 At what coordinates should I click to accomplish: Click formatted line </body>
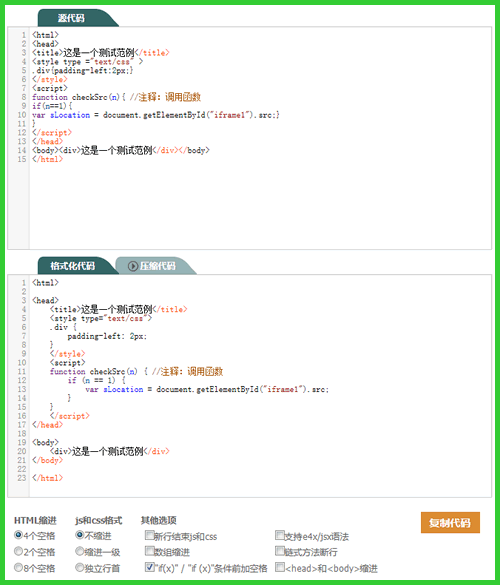click(47, 460)
